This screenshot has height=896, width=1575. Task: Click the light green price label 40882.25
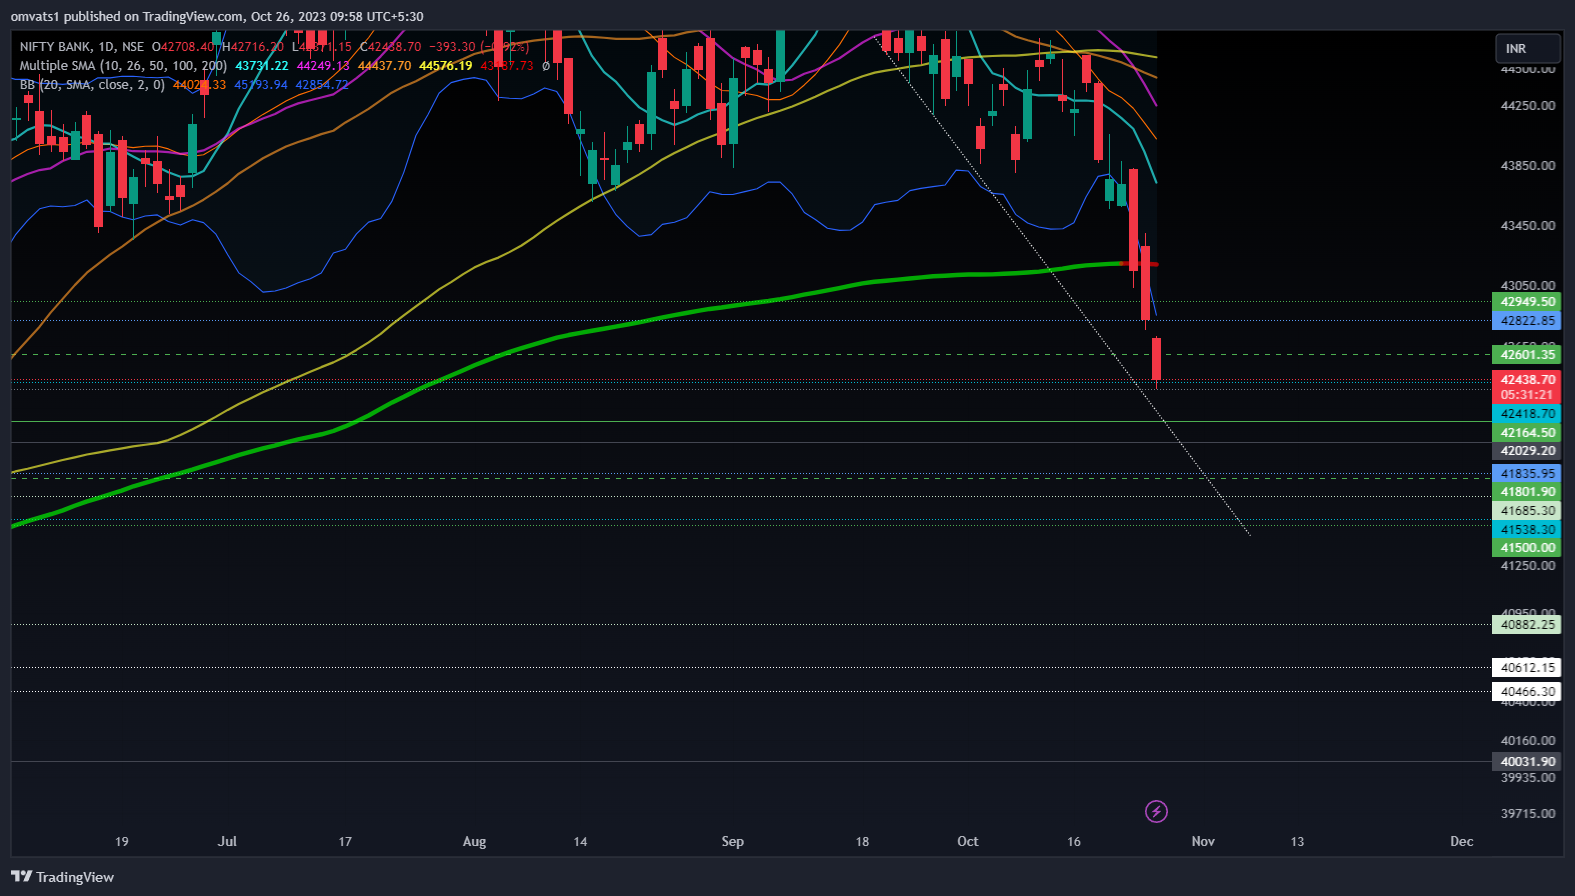pos(1527,625)
